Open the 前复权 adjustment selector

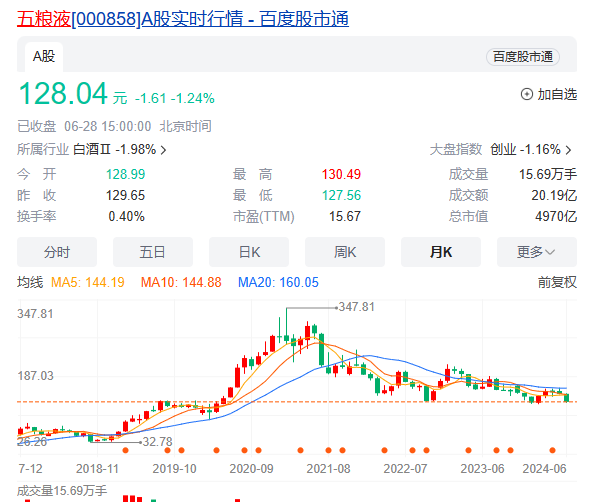click(557, 282)
